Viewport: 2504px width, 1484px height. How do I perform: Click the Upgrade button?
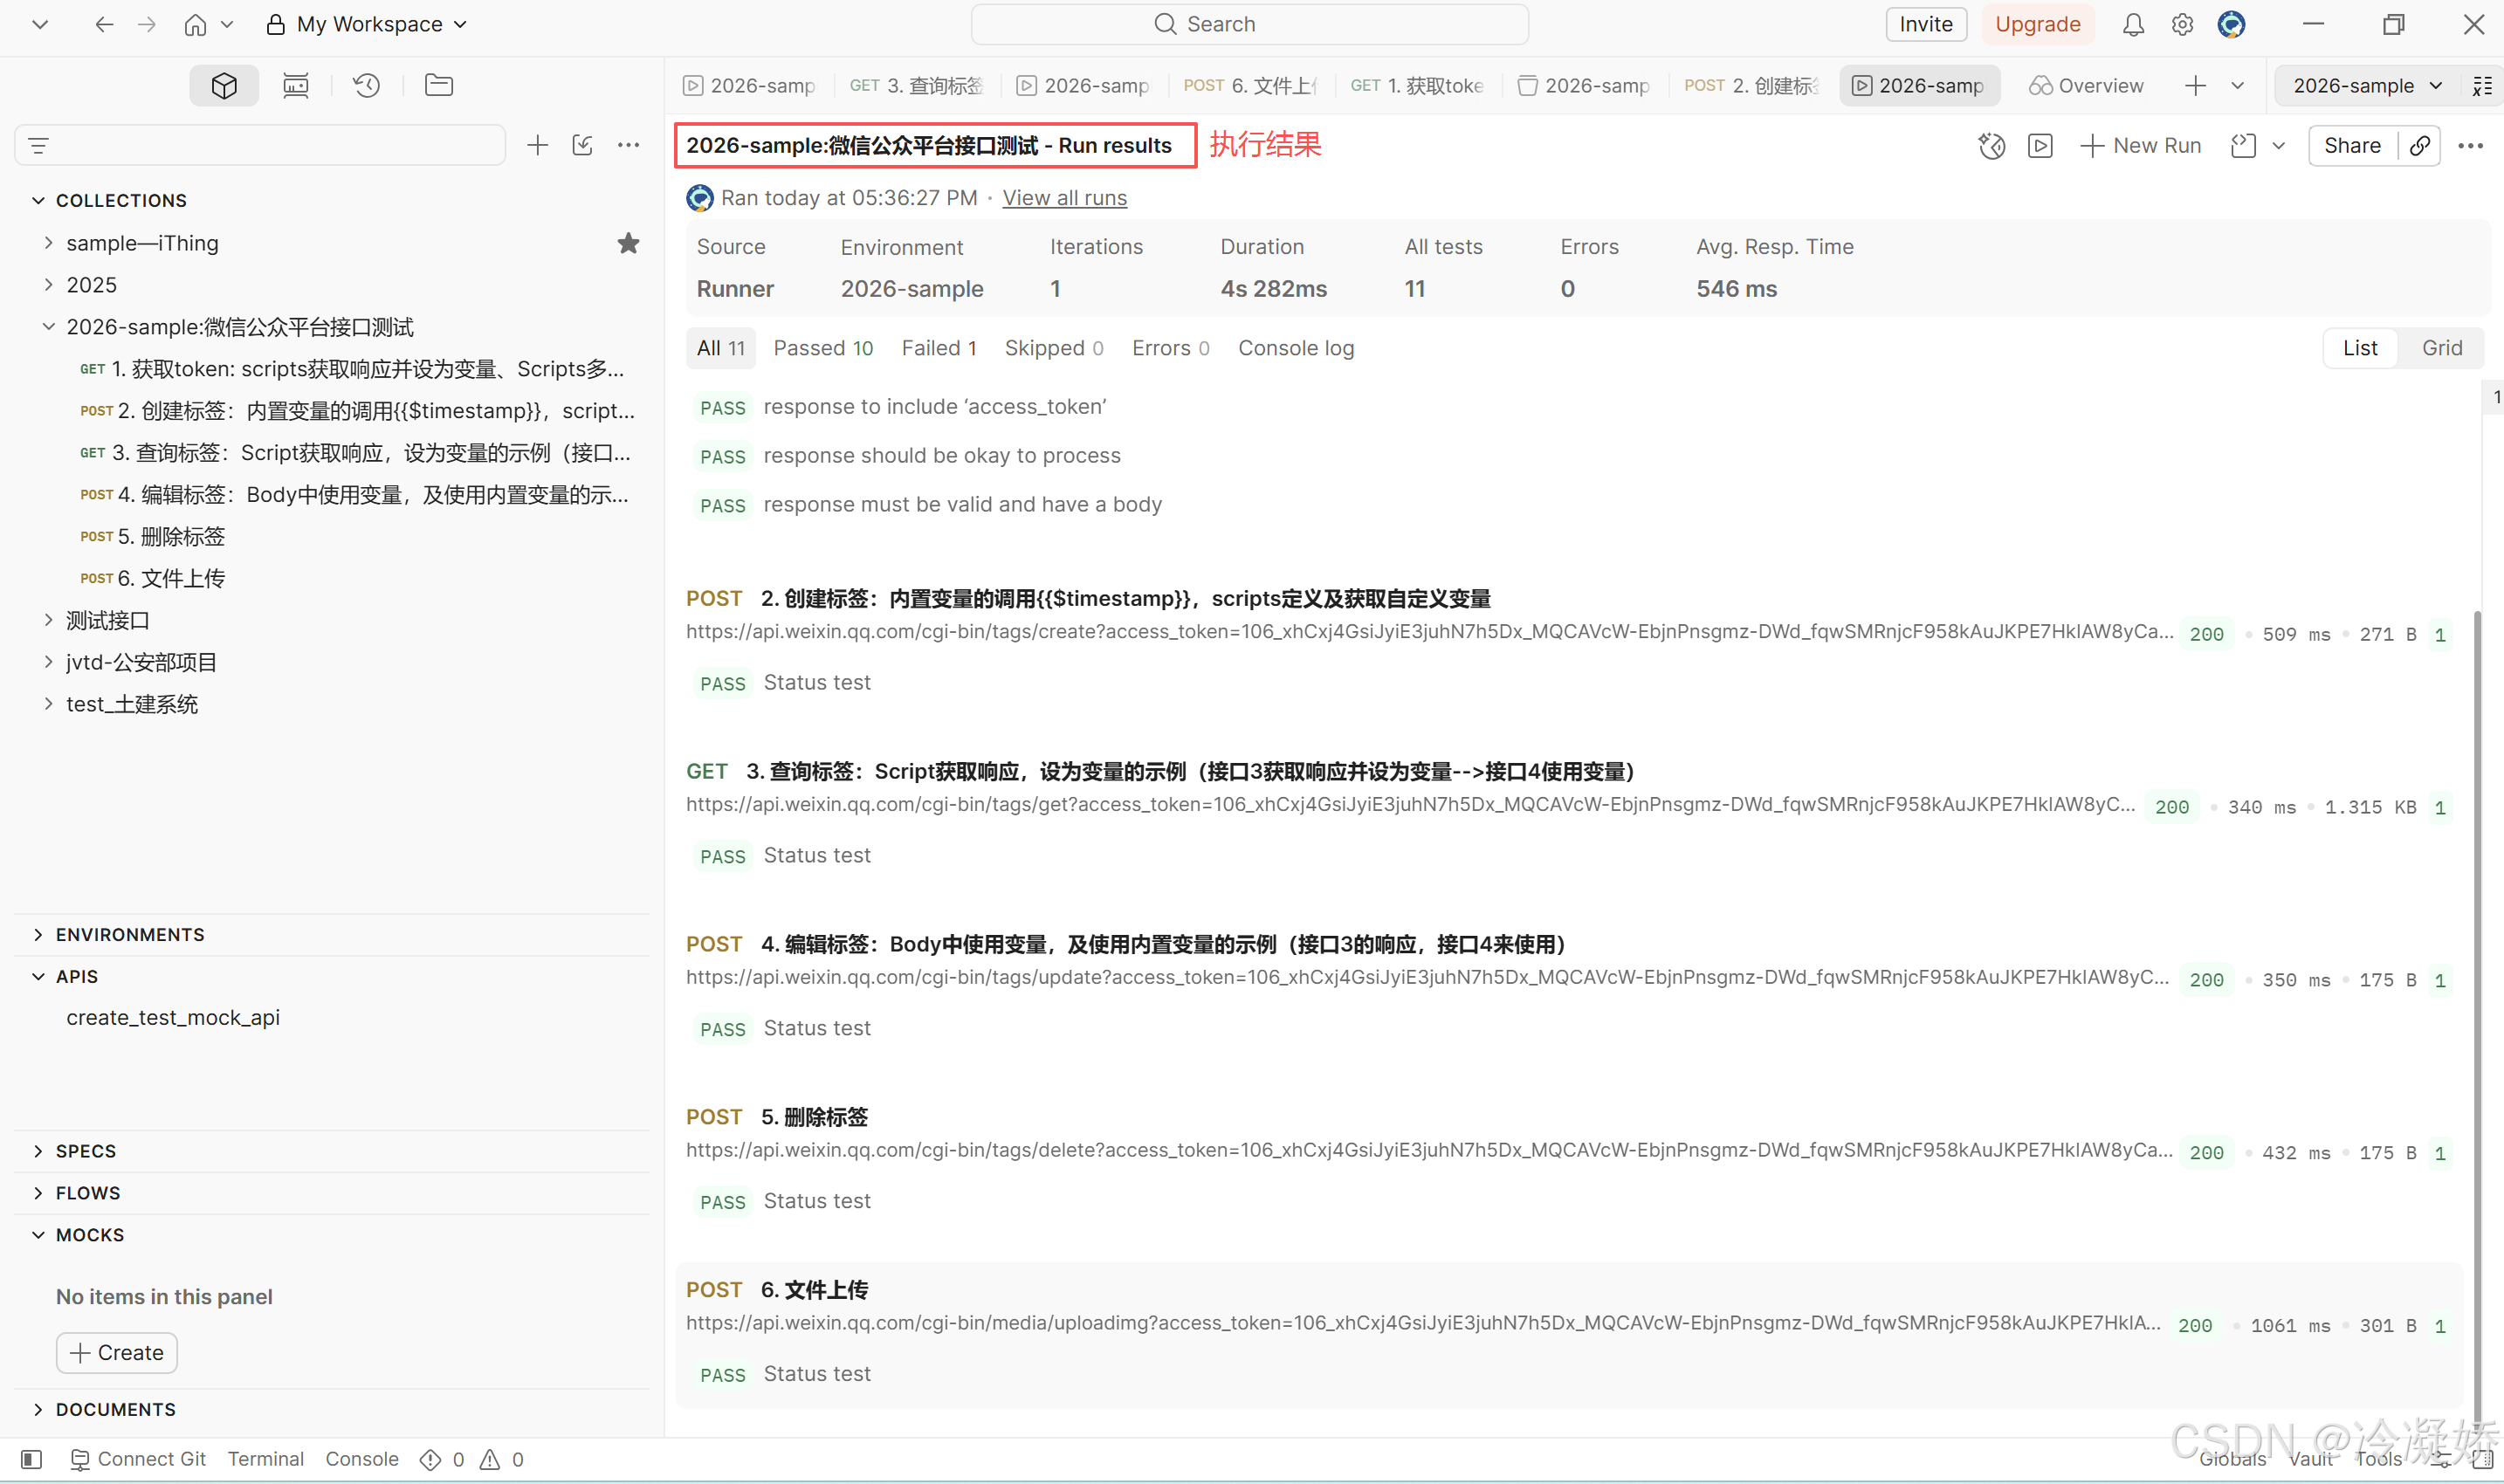2037,24
